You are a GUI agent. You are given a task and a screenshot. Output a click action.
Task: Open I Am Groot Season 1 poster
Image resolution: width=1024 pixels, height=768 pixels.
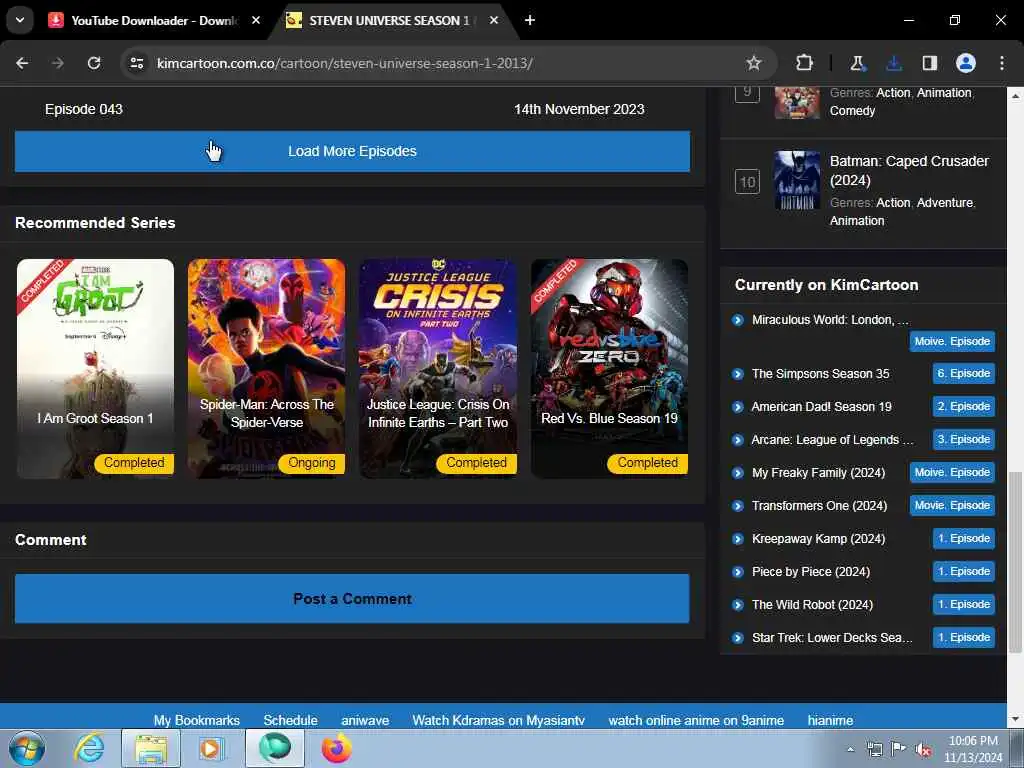pos(95,368)
